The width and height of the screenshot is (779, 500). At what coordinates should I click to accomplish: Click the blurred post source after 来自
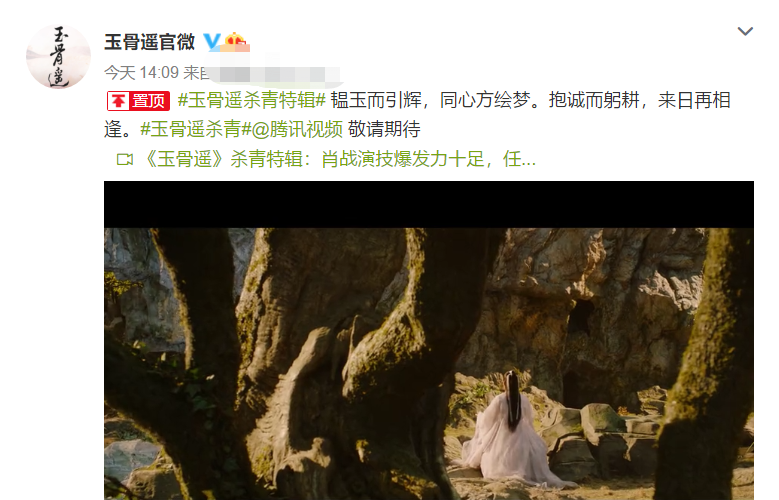tap(275, 74)
